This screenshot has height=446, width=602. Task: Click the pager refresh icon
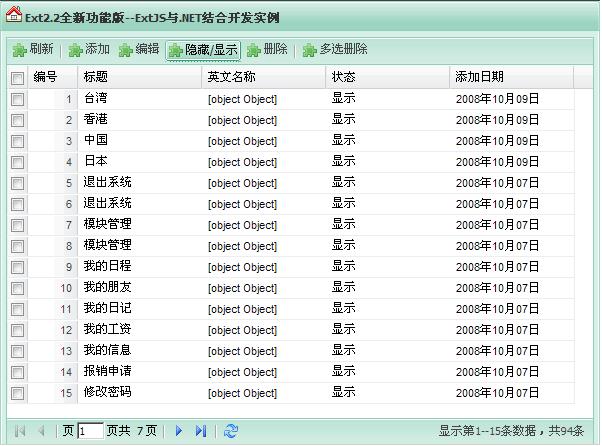click(x=231, y=431)
